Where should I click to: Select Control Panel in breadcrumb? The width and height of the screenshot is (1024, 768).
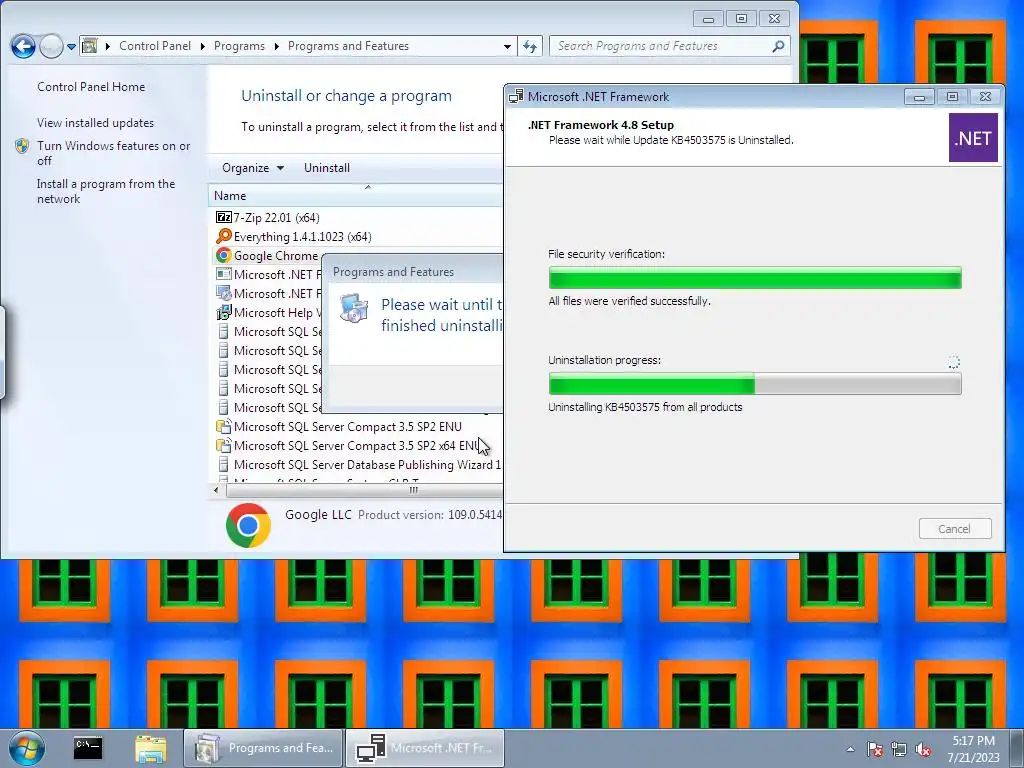(x=155, y=46)
